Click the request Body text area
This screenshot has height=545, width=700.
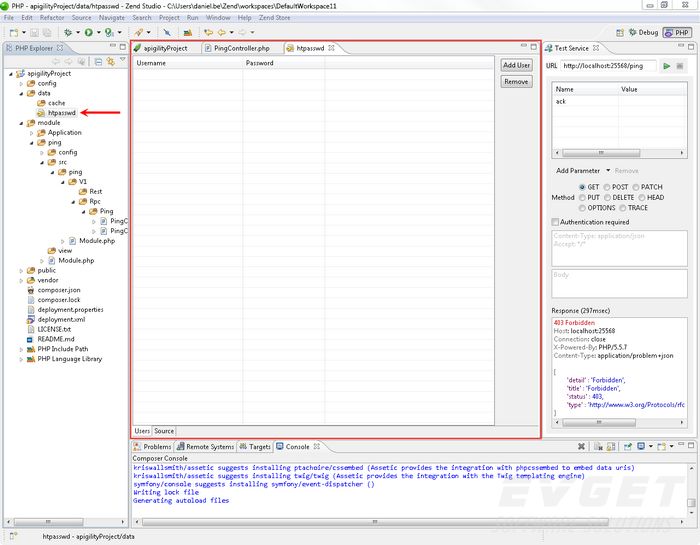[x=619, y=283]
